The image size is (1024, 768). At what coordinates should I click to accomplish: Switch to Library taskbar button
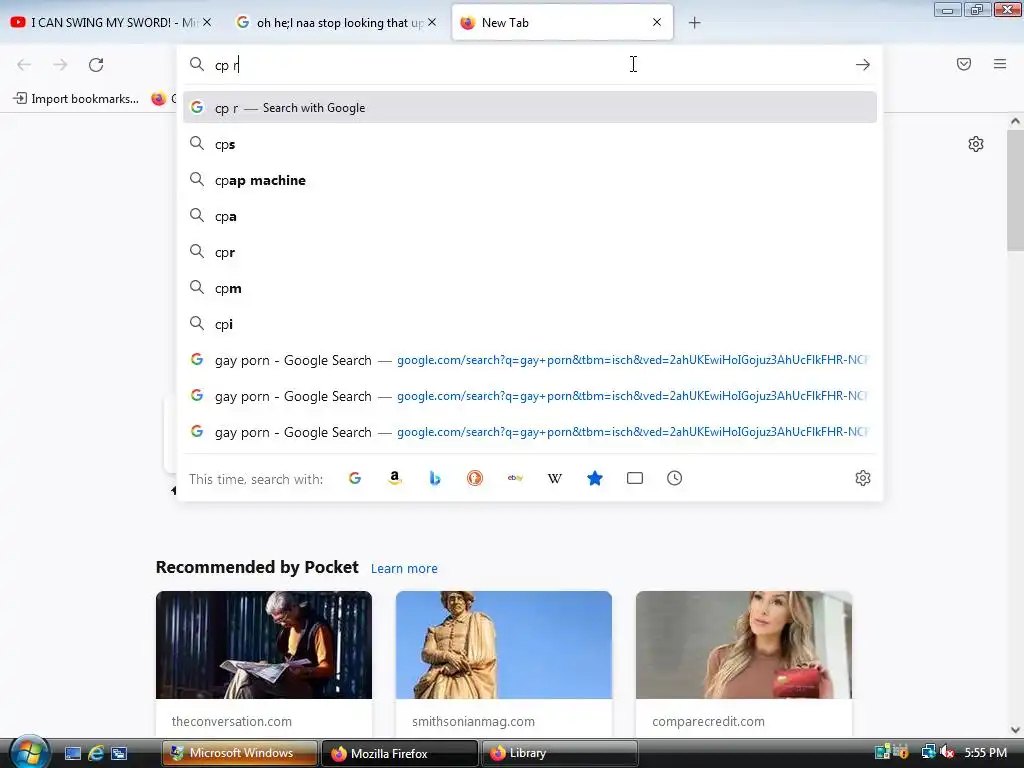click(559, 753)
